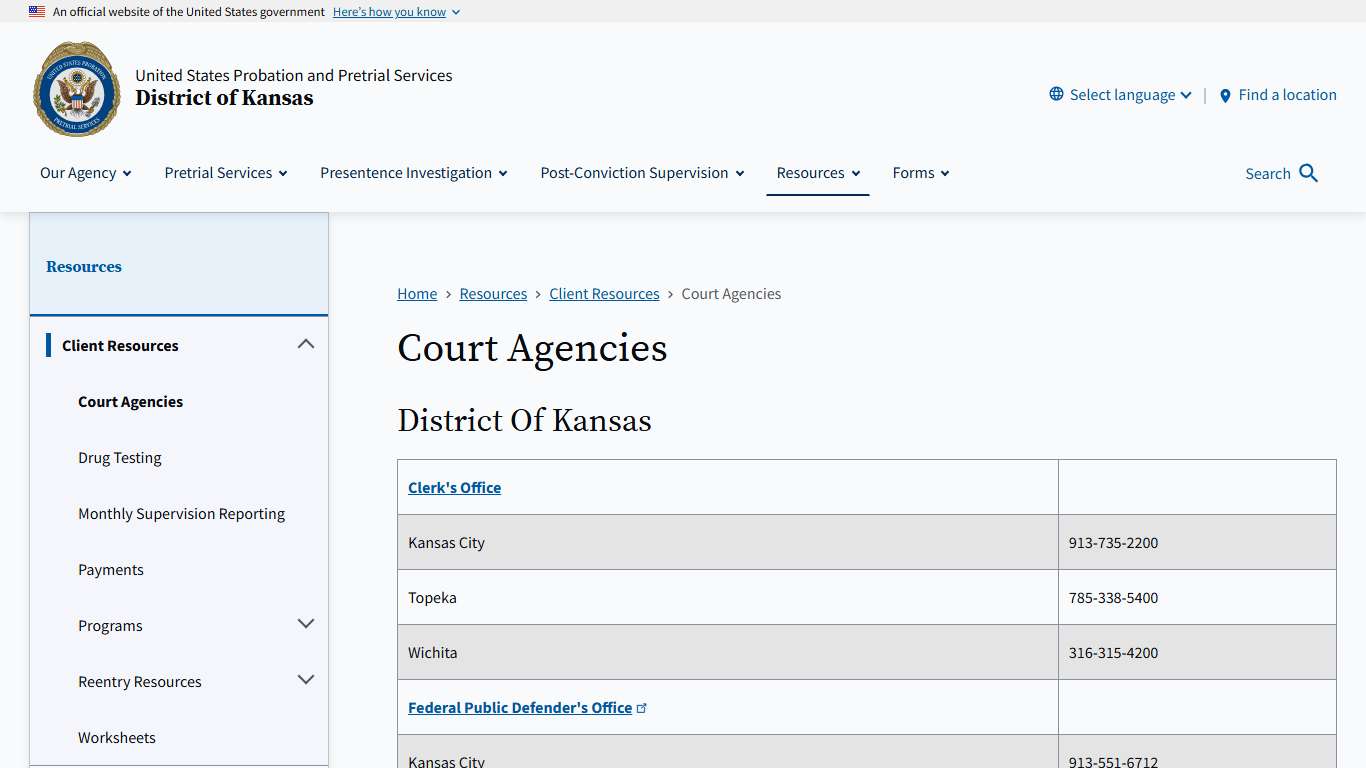Open the language selection globe icon

click(x=1056, y=94)
